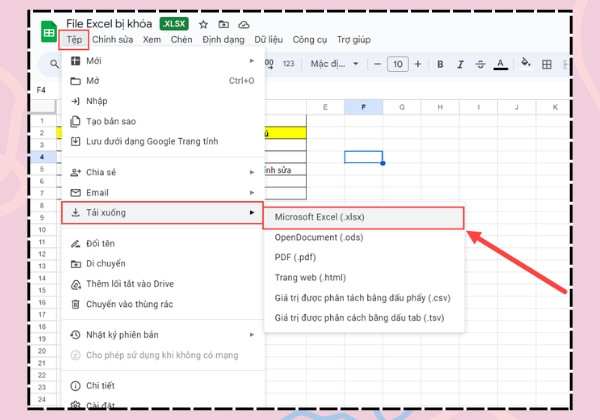Expand the Chia sẻ submenu

(163, 172)
